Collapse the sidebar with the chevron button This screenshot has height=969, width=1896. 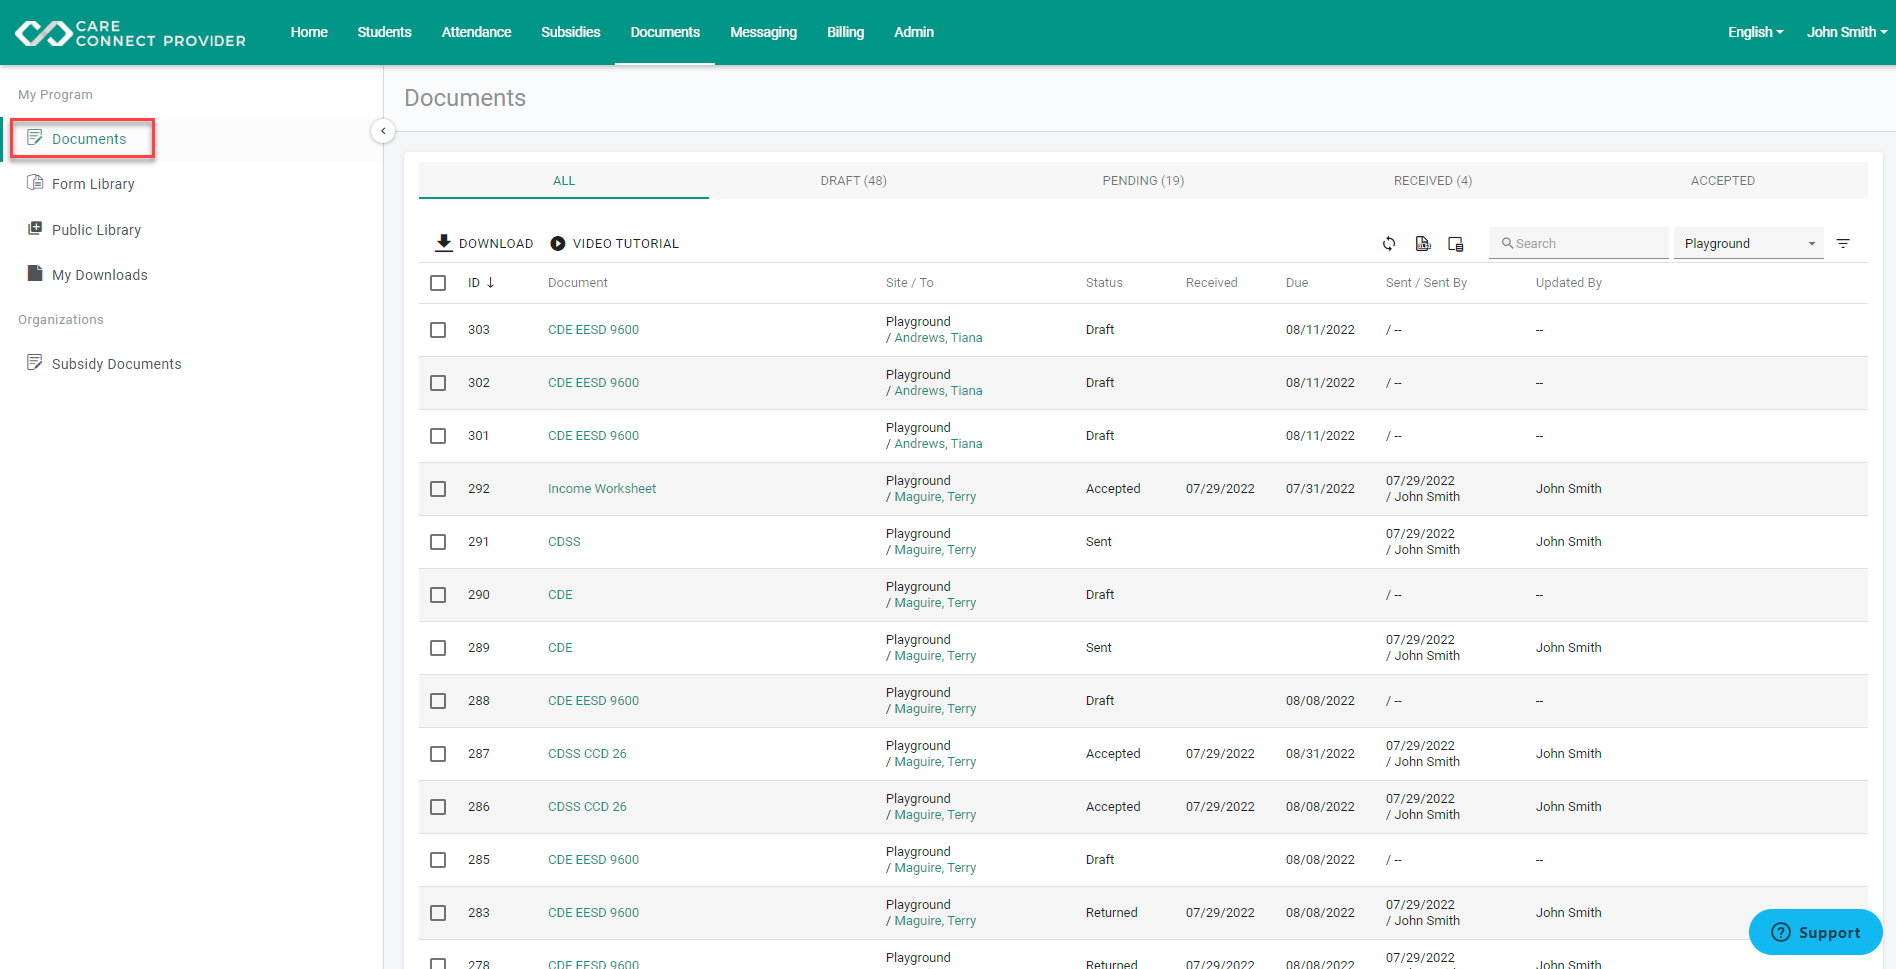point(383,131)
